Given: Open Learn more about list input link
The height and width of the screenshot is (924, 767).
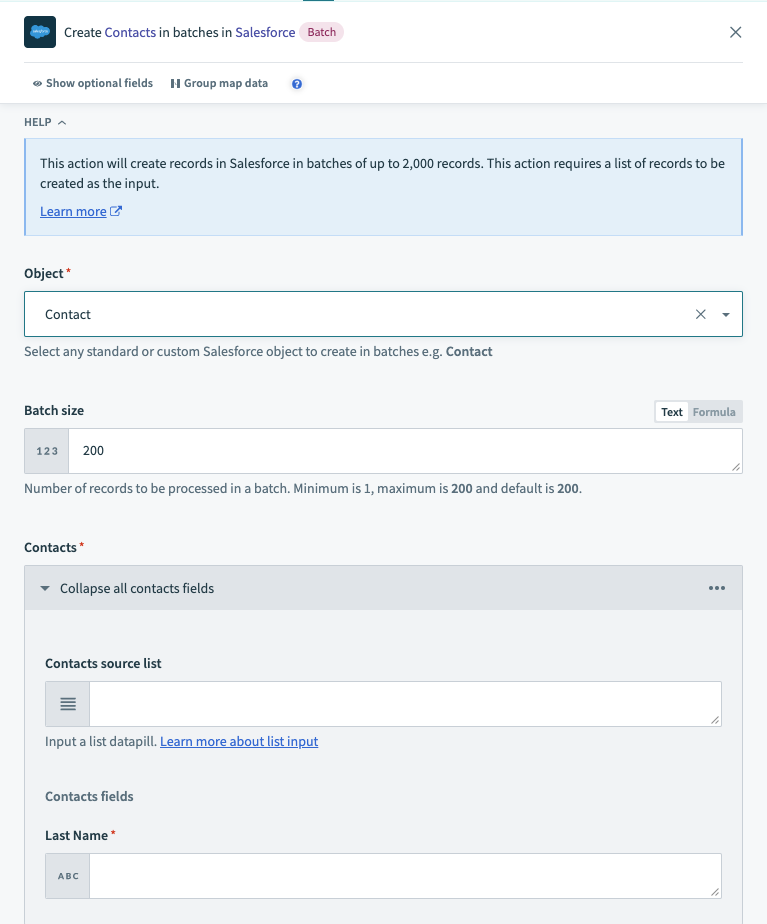Looking at the screenshot, I should tap(239, 742).
